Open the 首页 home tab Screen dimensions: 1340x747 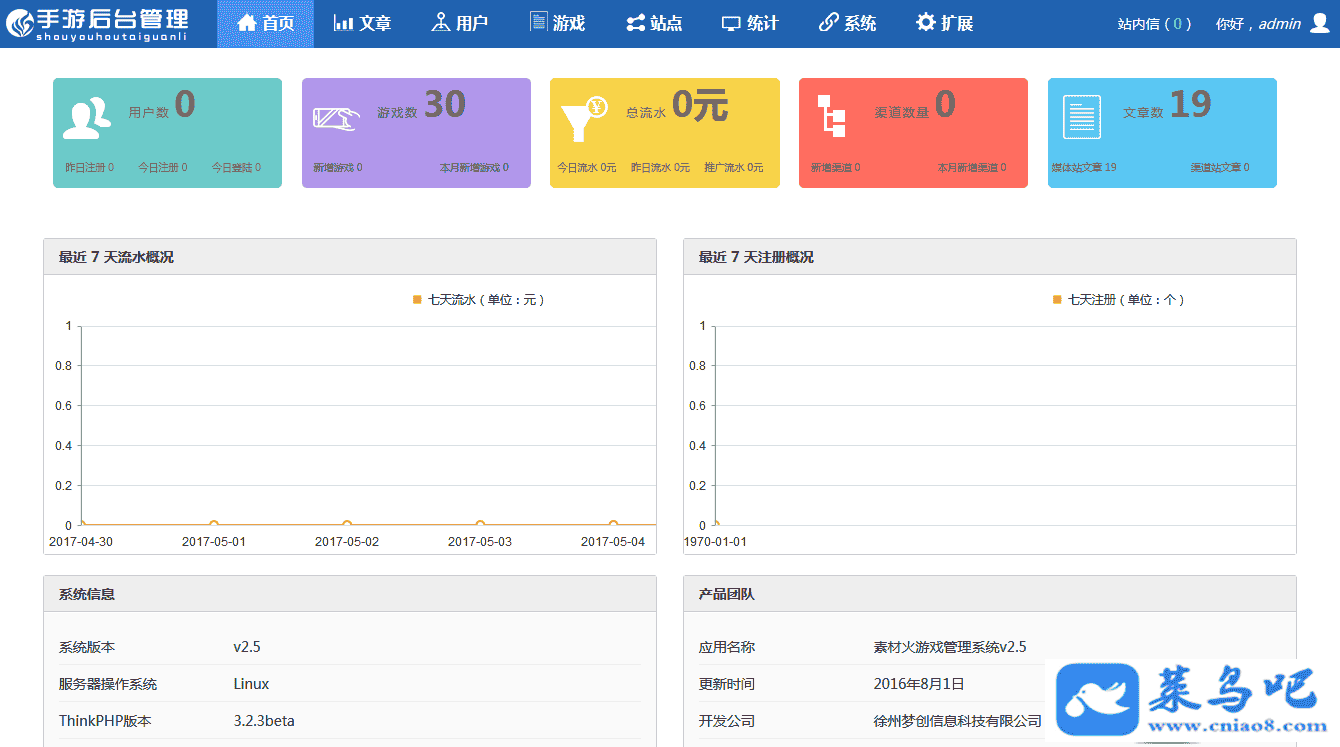265,23
